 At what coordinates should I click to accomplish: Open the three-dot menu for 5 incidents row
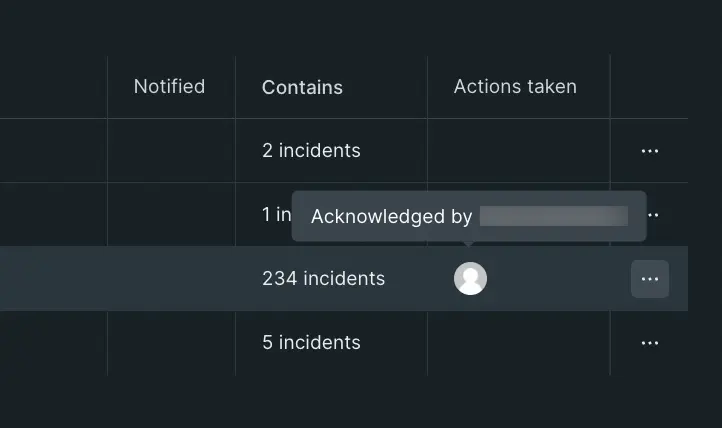(x=650, y=343)
